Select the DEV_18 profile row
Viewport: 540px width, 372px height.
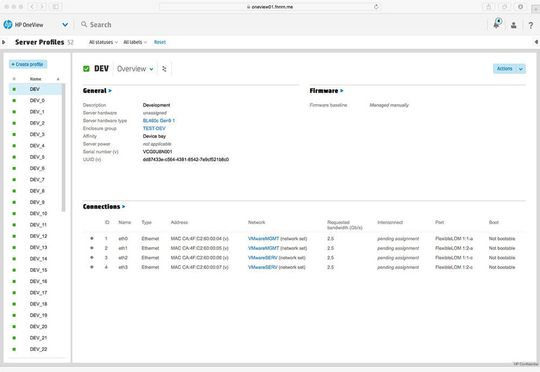pyautogui.click(x=35, y=304)
